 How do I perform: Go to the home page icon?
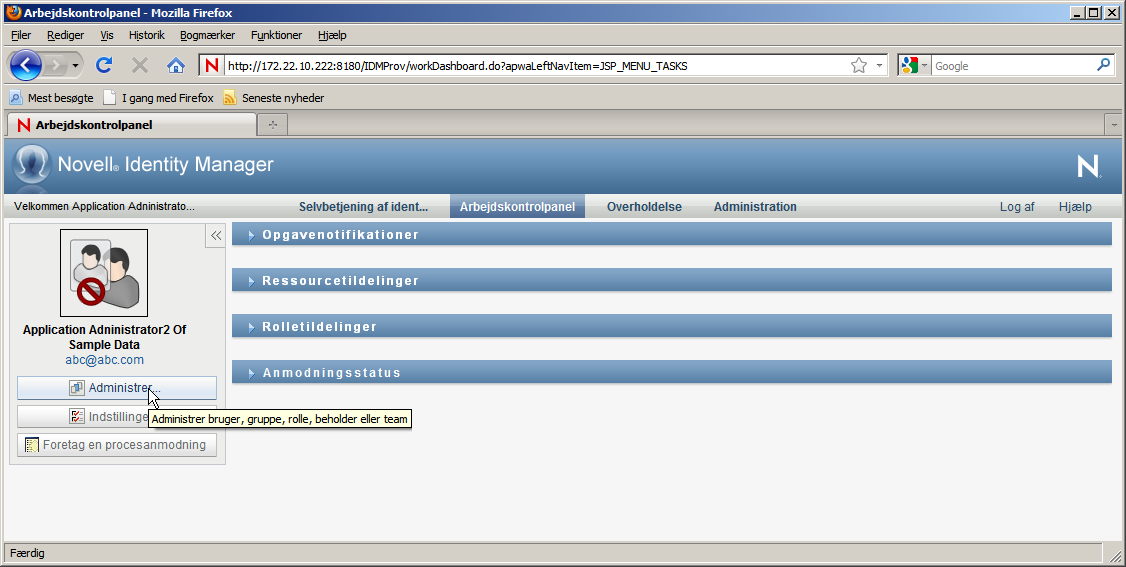tap(176, 65)
